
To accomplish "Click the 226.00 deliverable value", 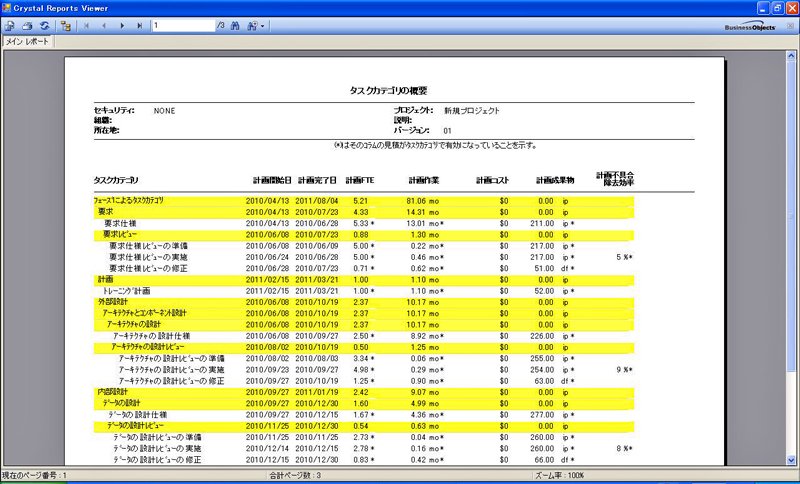I will point(542,336).
